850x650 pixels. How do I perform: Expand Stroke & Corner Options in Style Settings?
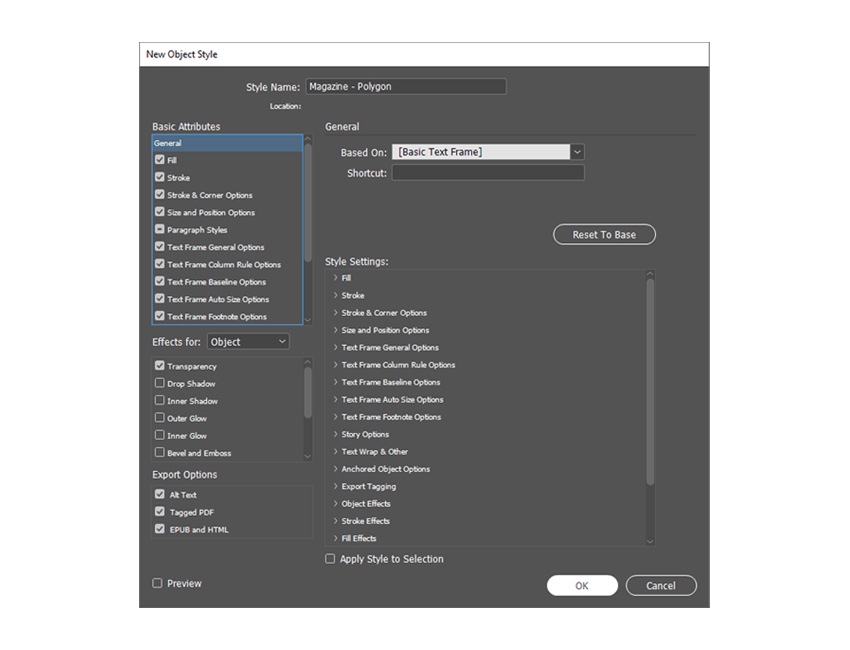click(x=336, y=313)
